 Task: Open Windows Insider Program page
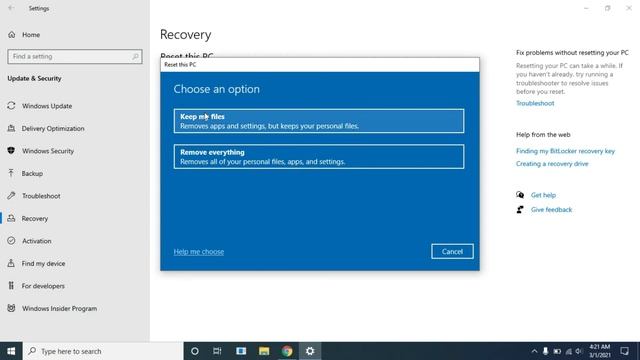coord(60,309)
